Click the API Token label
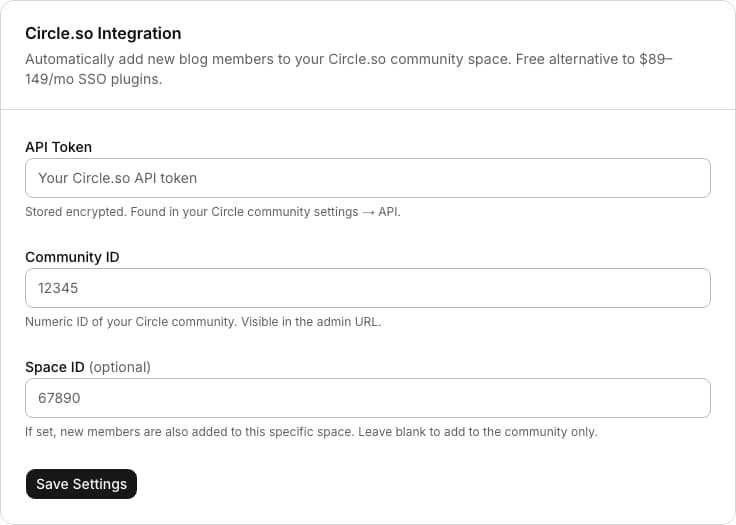The width and height of the screenshot is (736, 525). pyautogui.click(x=59, y=147)
